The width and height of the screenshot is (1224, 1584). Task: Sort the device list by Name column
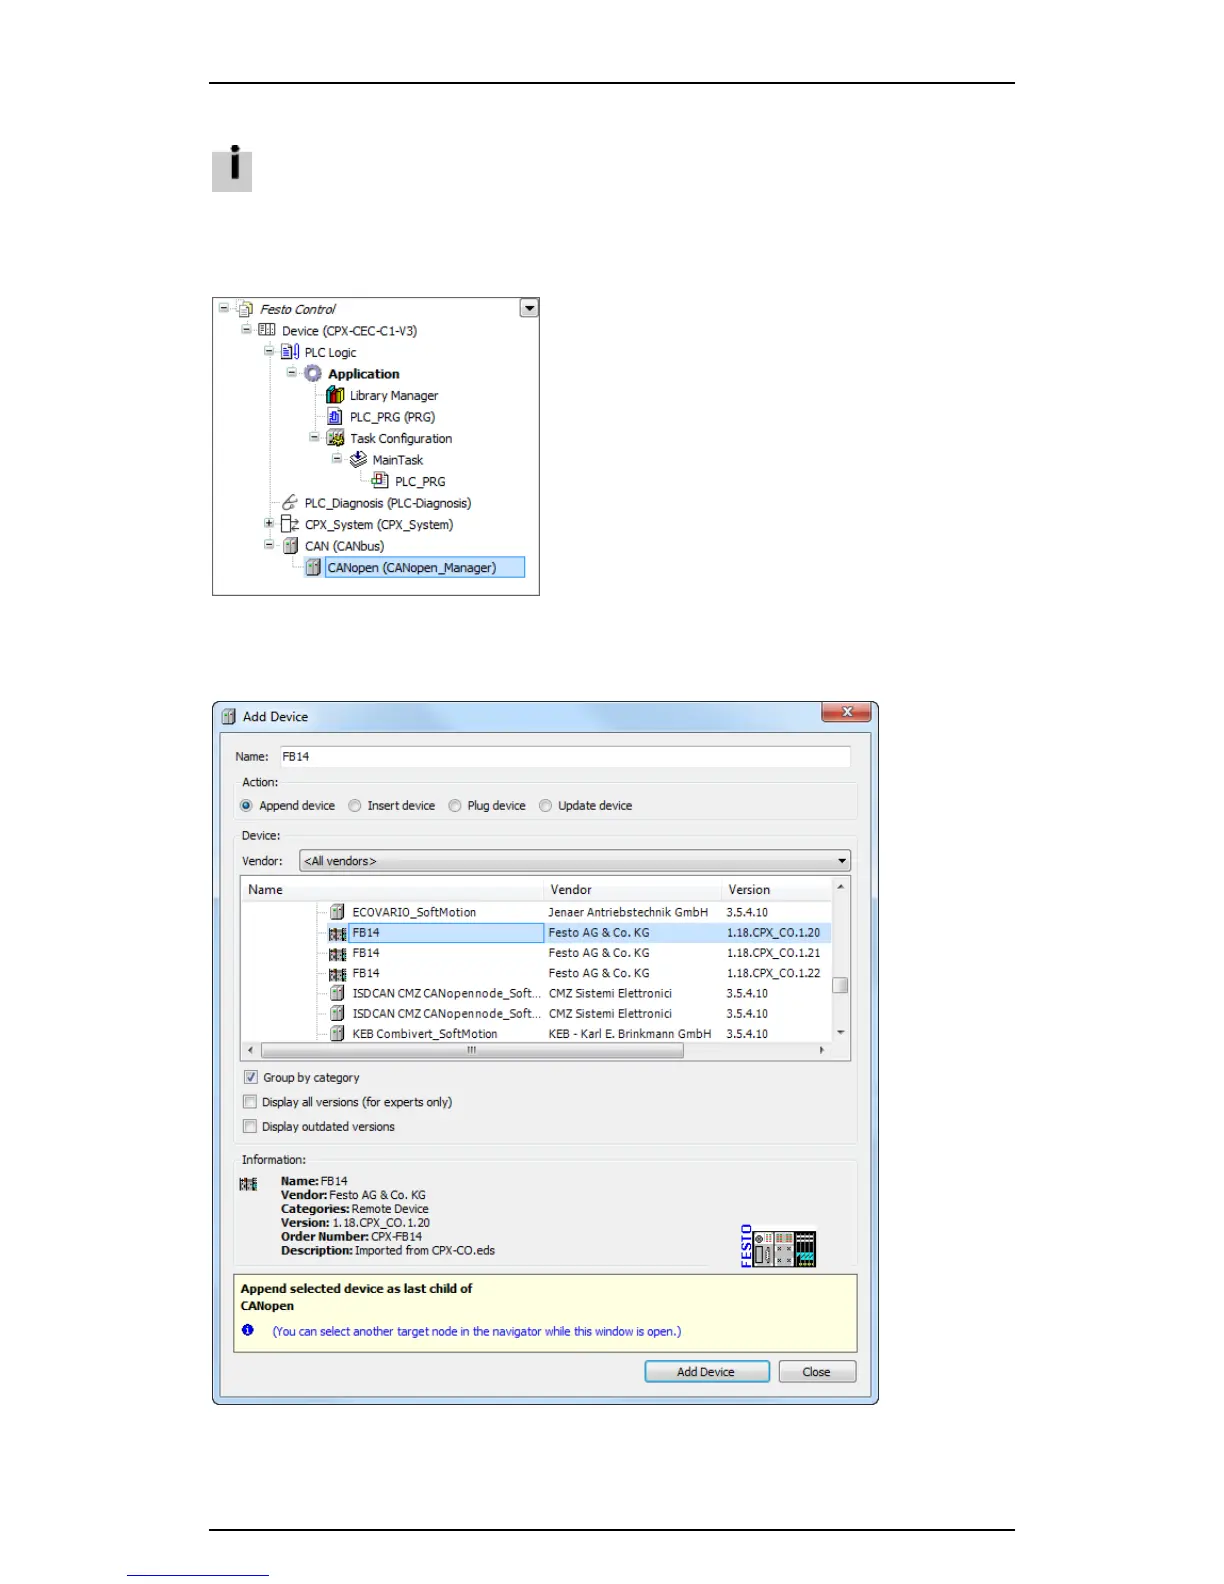coord(392,889)
